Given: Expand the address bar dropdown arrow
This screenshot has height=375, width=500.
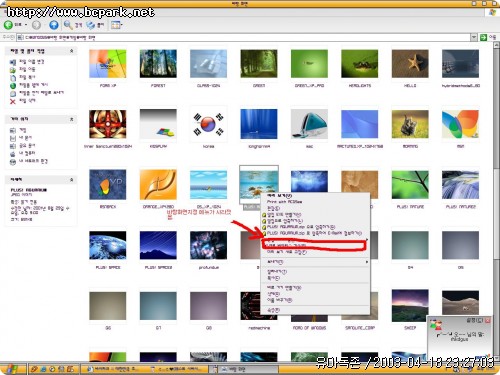Looking at the screenshot, I should [x=473, y=37].
